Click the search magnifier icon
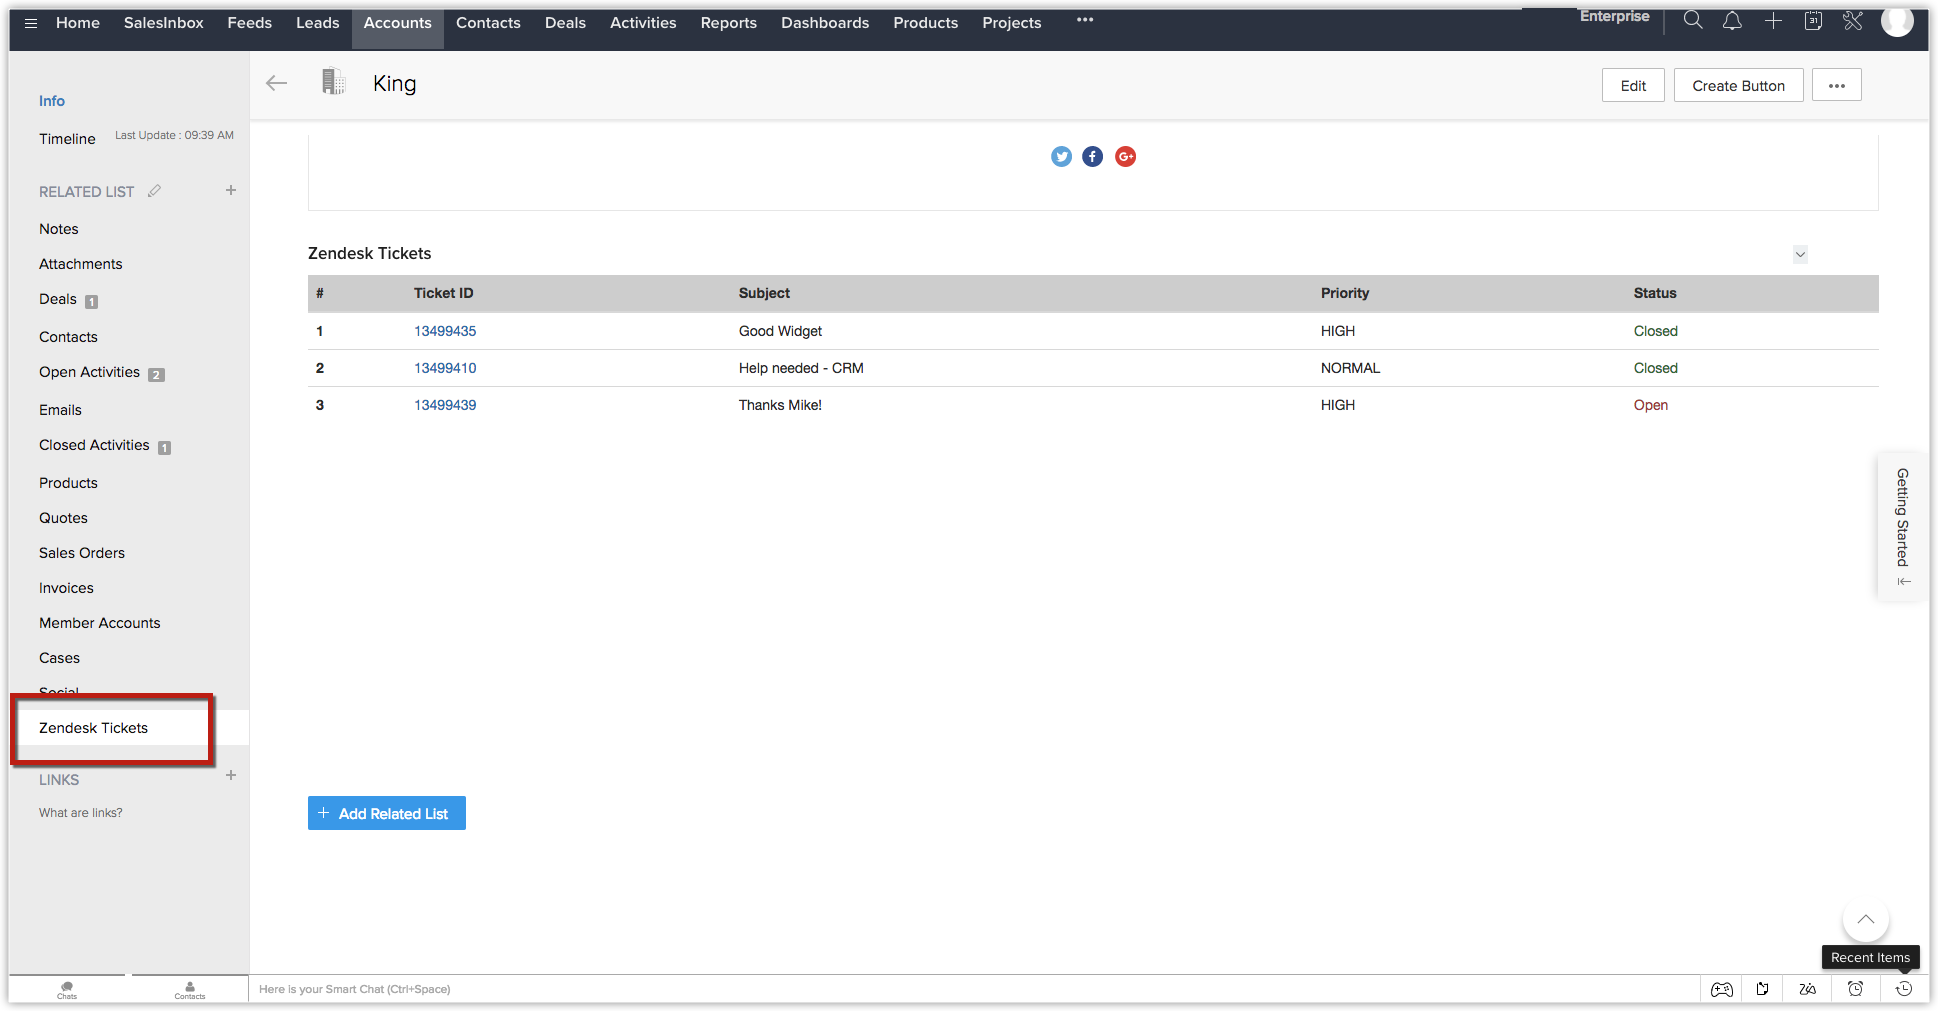This screenshot has width=1938, height=1011. point(1692,21)
